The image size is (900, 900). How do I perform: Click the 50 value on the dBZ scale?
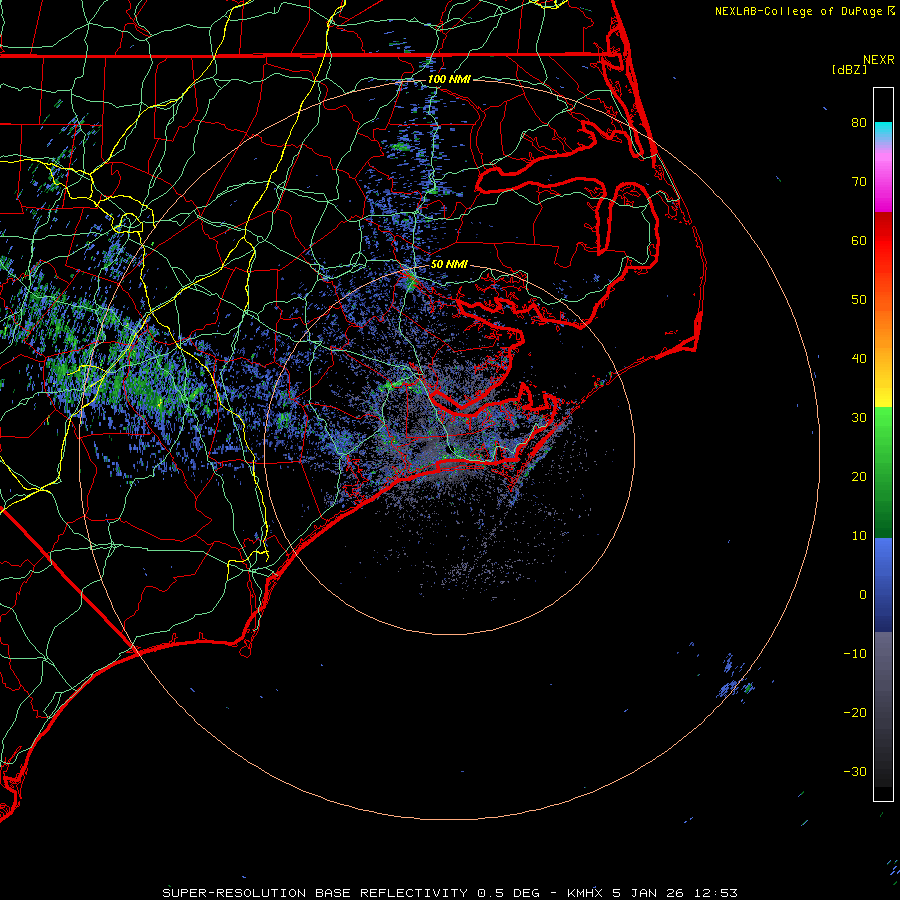coord(859,300)
